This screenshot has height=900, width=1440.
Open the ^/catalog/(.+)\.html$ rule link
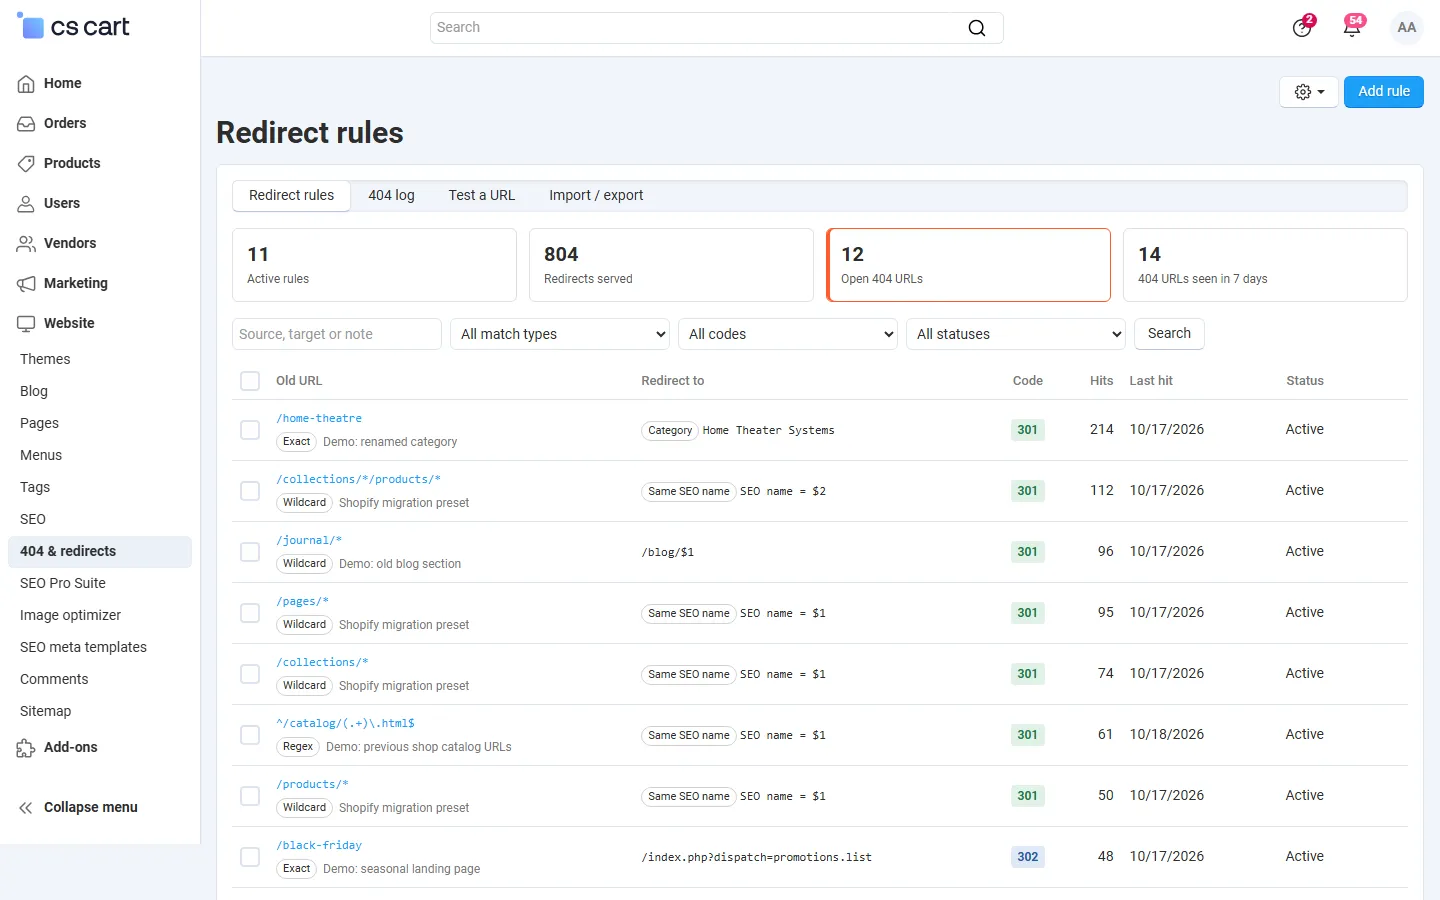(x=345, y=724)
